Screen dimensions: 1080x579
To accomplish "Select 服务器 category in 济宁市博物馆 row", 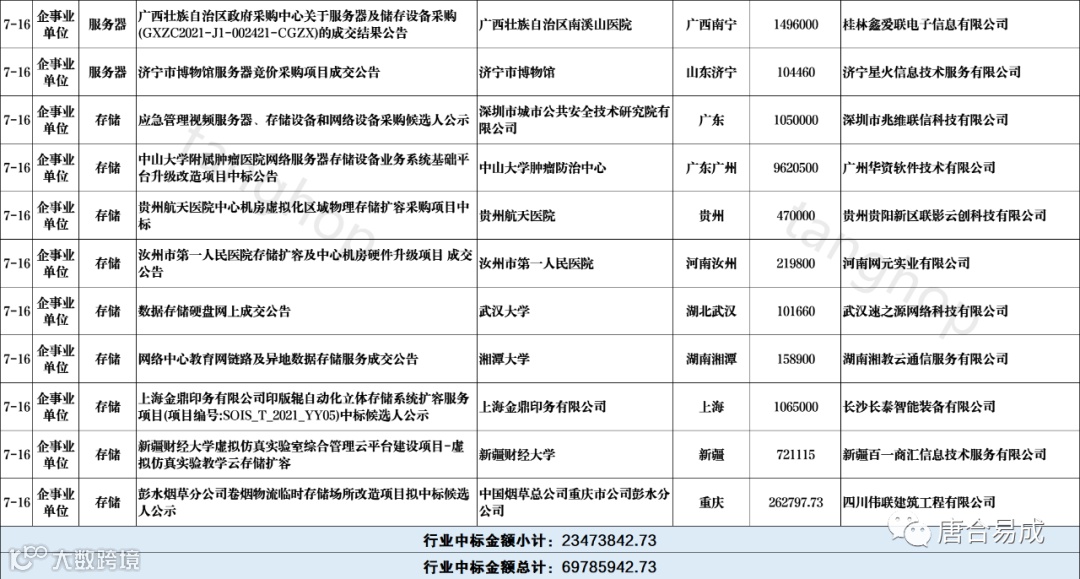I will [107, 72].
